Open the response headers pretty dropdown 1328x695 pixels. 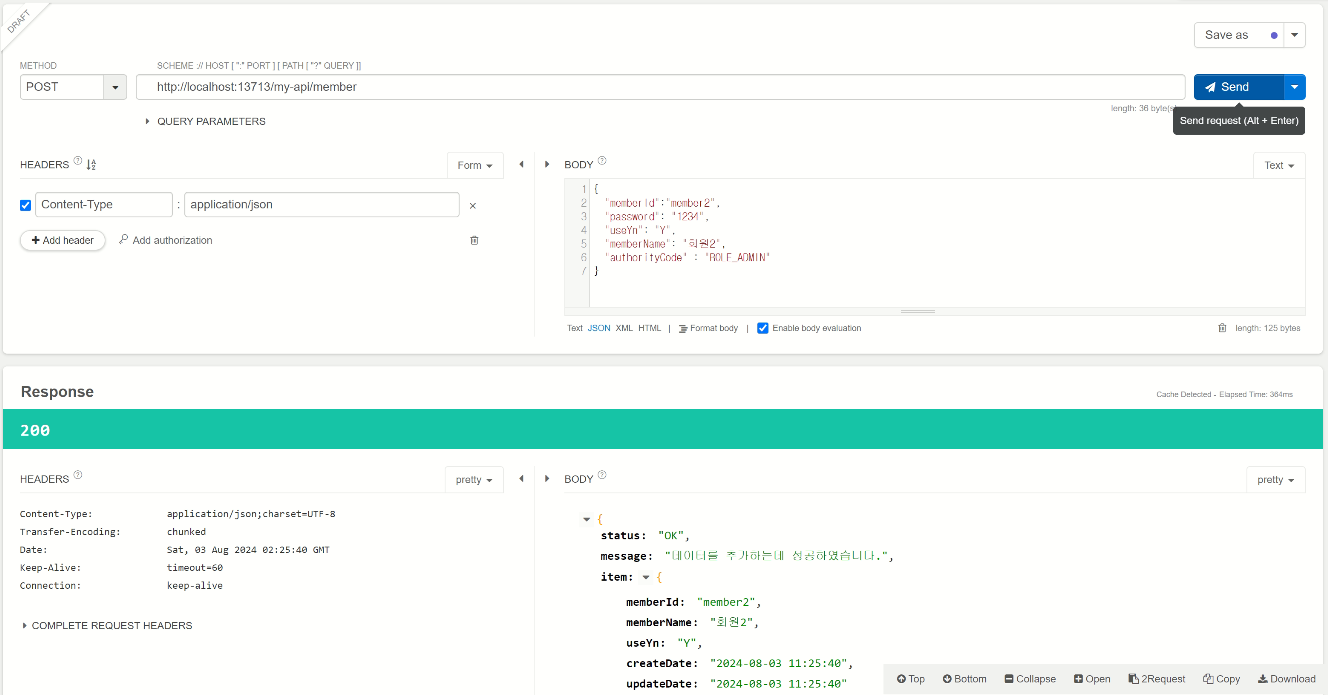474,479
